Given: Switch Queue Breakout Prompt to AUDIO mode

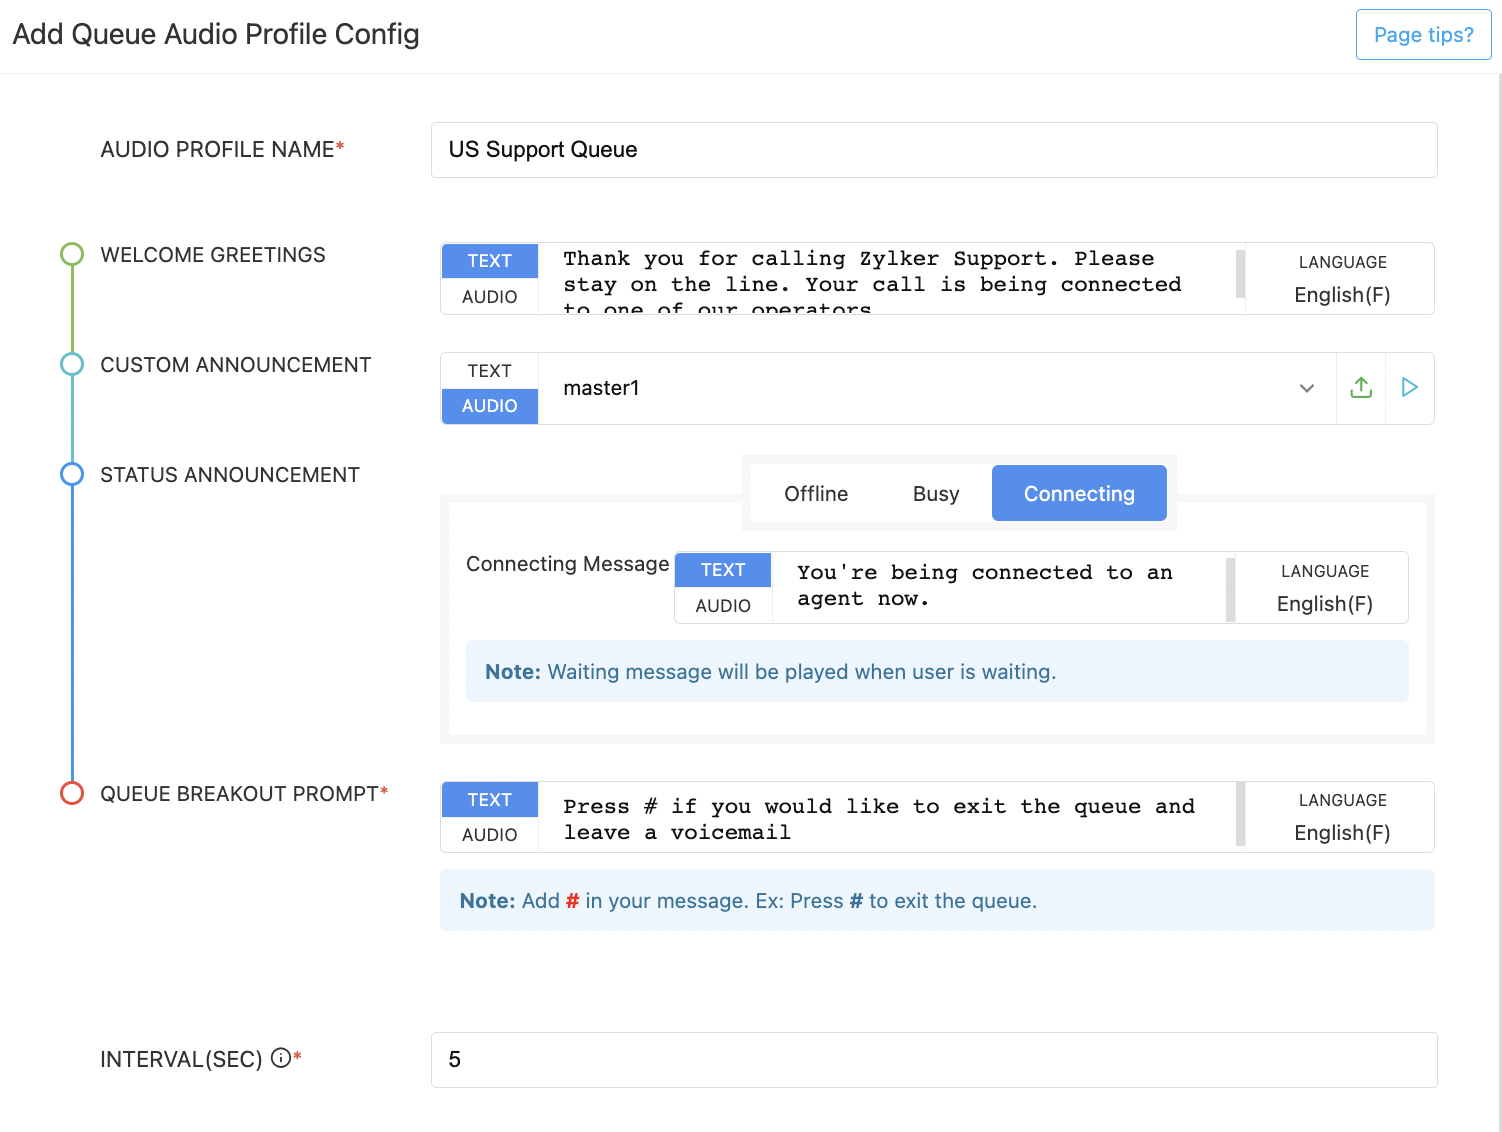Looking at the screenshot, I should [x=490, y=835].
